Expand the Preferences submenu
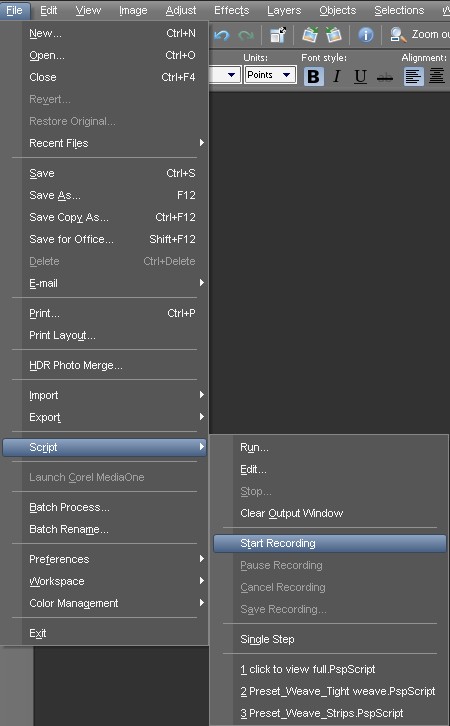Screen dimensions: 450x726 [x=109, y=559]
